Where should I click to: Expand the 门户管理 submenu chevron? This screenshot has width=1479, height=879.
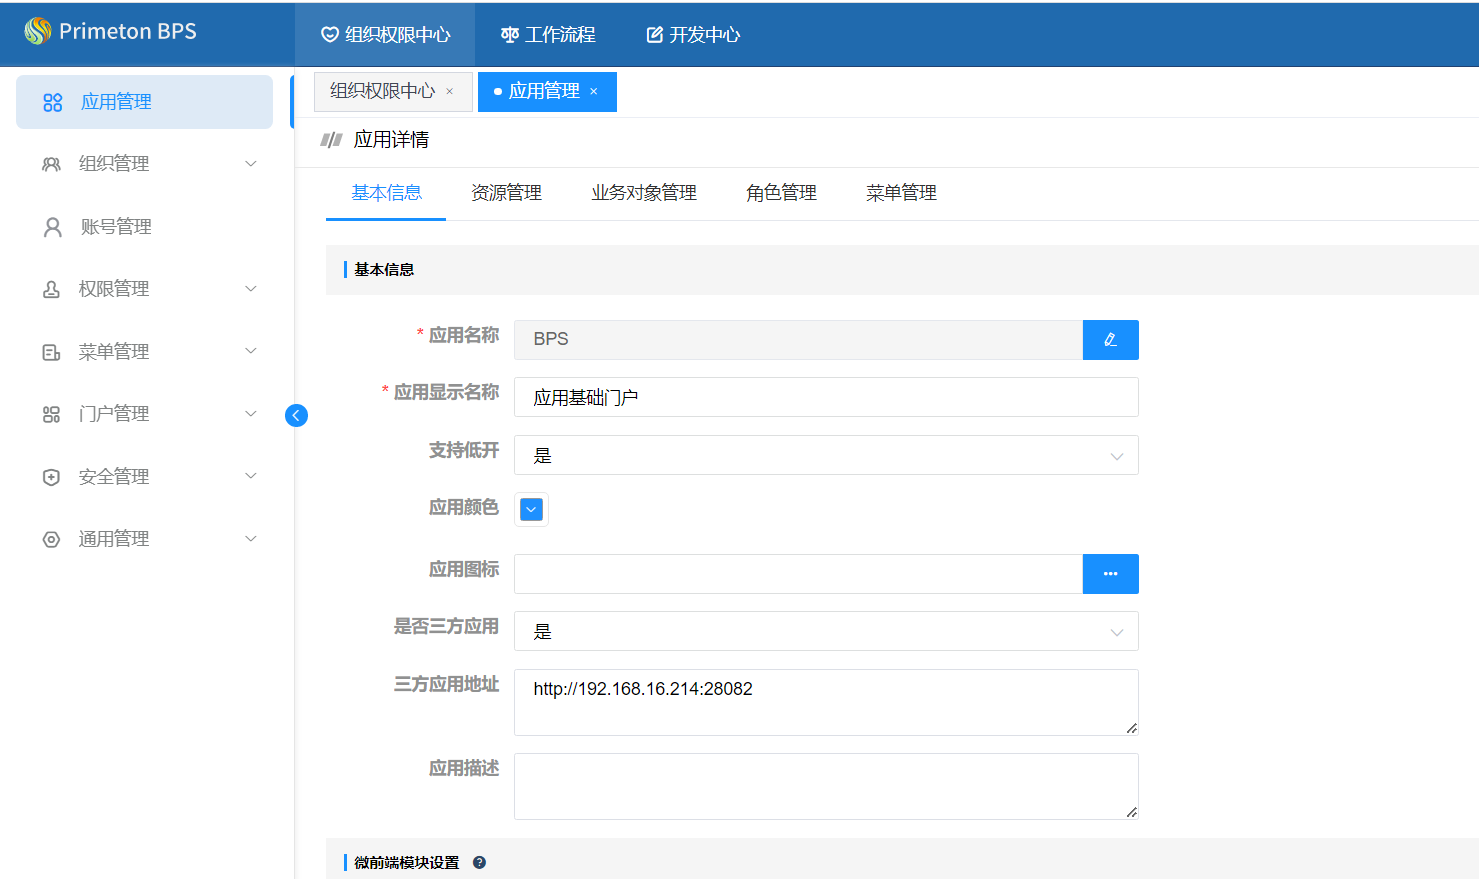[x=251, y=414]
